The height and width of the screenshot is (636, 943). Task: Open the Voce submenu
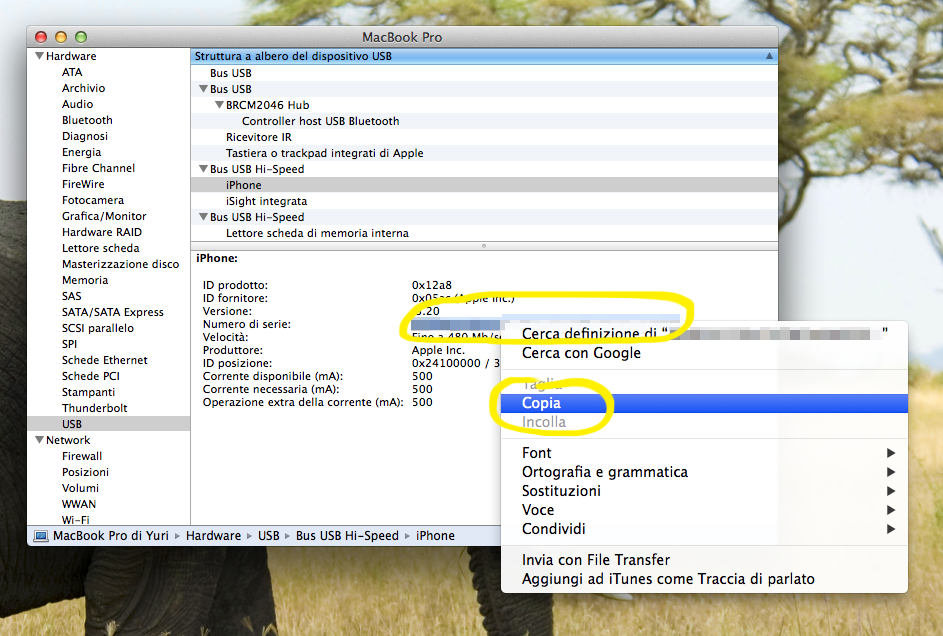pos(704,510)
